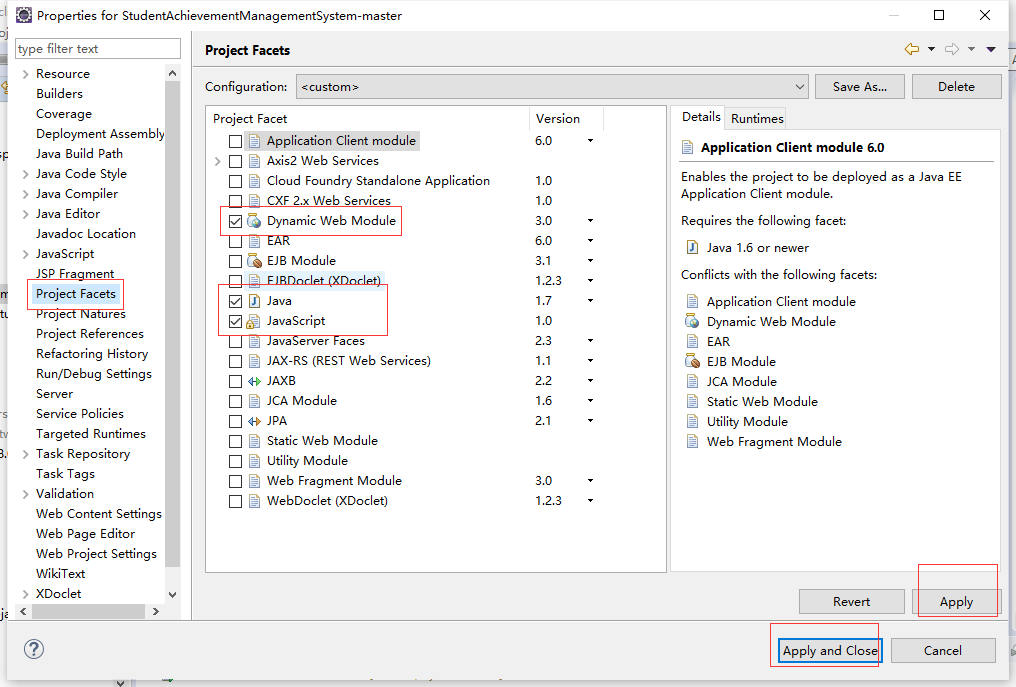Click the type filter text field
The width and height of the screenshot is (1016, 687).
tap(98, 49)
